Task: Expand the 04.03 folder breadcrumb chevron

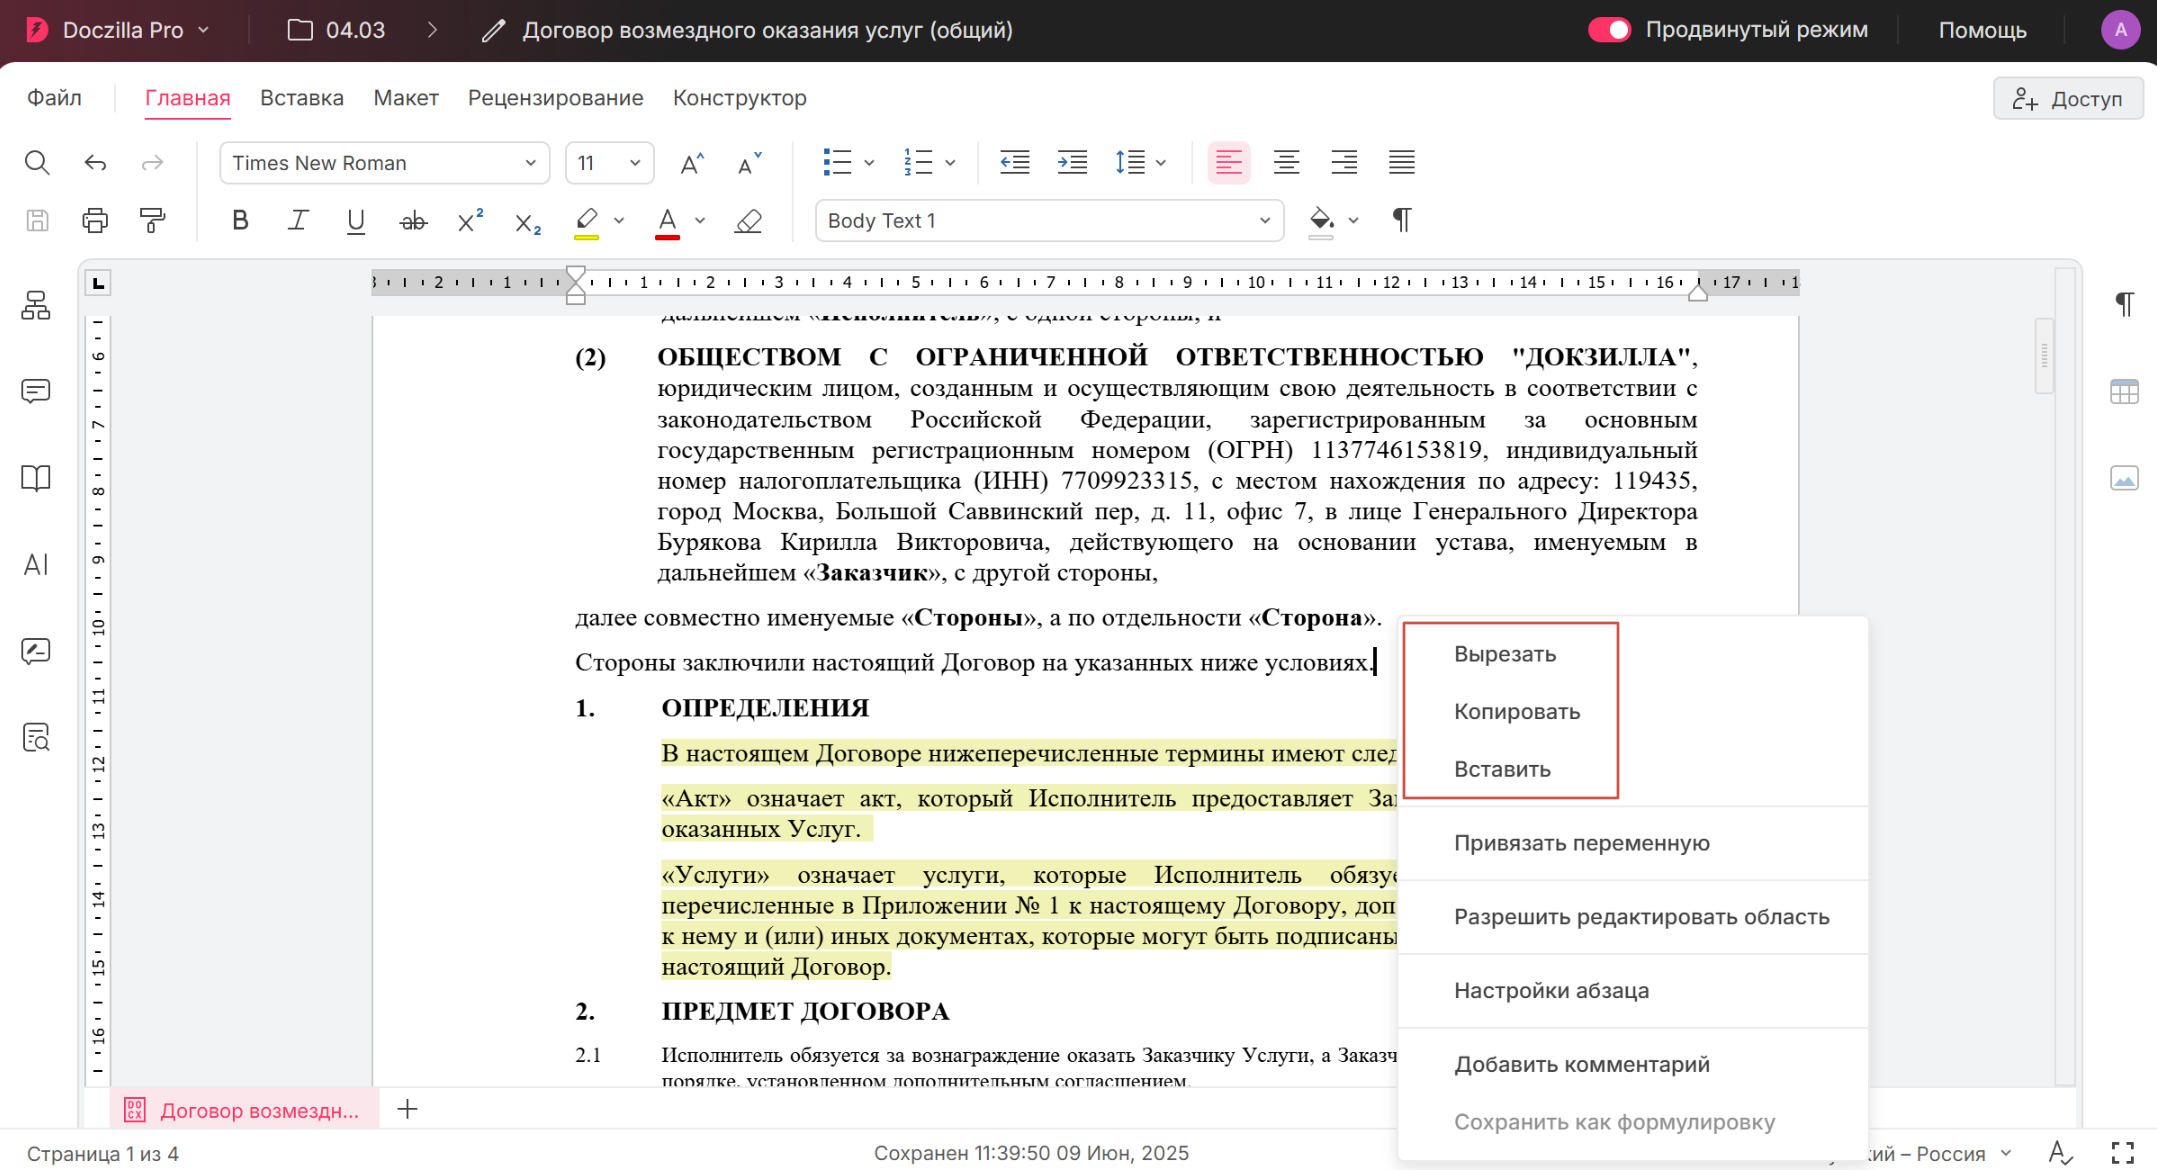Action: click(x=432, y=30)
